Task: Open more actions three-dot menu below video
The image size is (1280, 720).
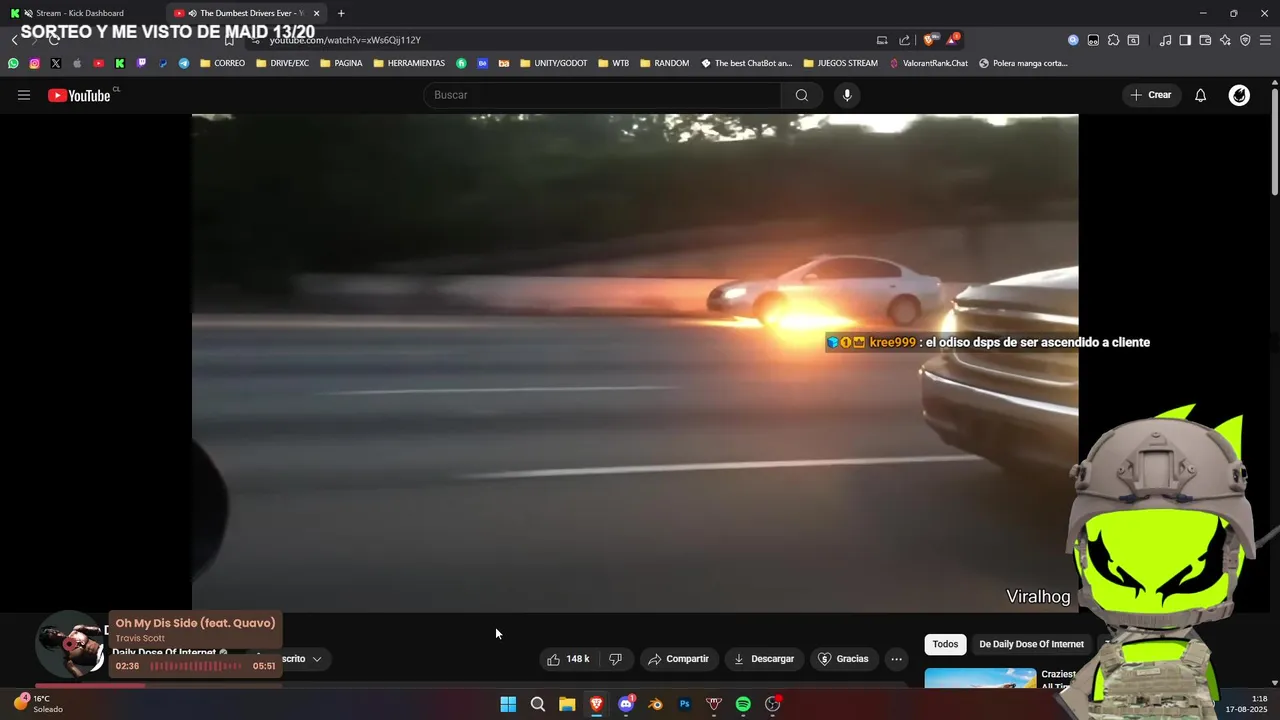Action: click(x=896, y=659)
